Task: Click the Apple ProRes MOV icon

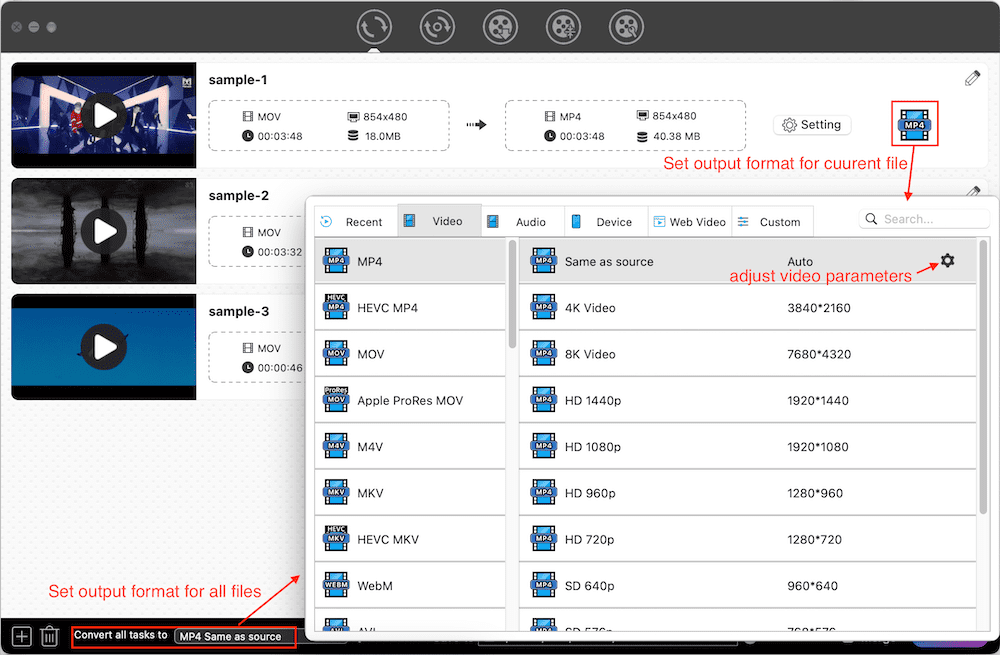Action: coord(336,400)
